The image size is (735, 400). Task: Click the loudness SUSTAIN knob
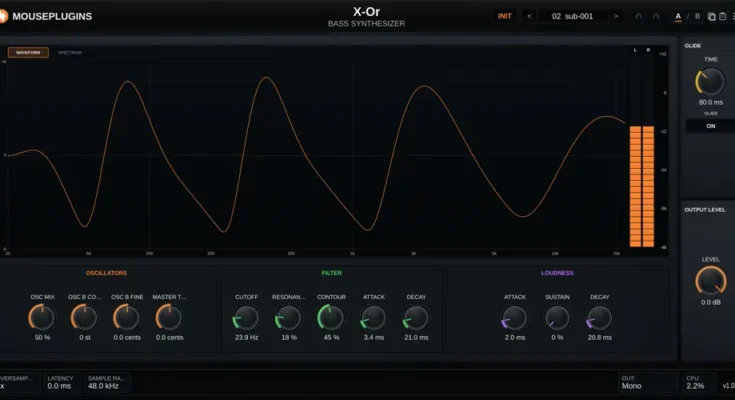pos(557,317)
